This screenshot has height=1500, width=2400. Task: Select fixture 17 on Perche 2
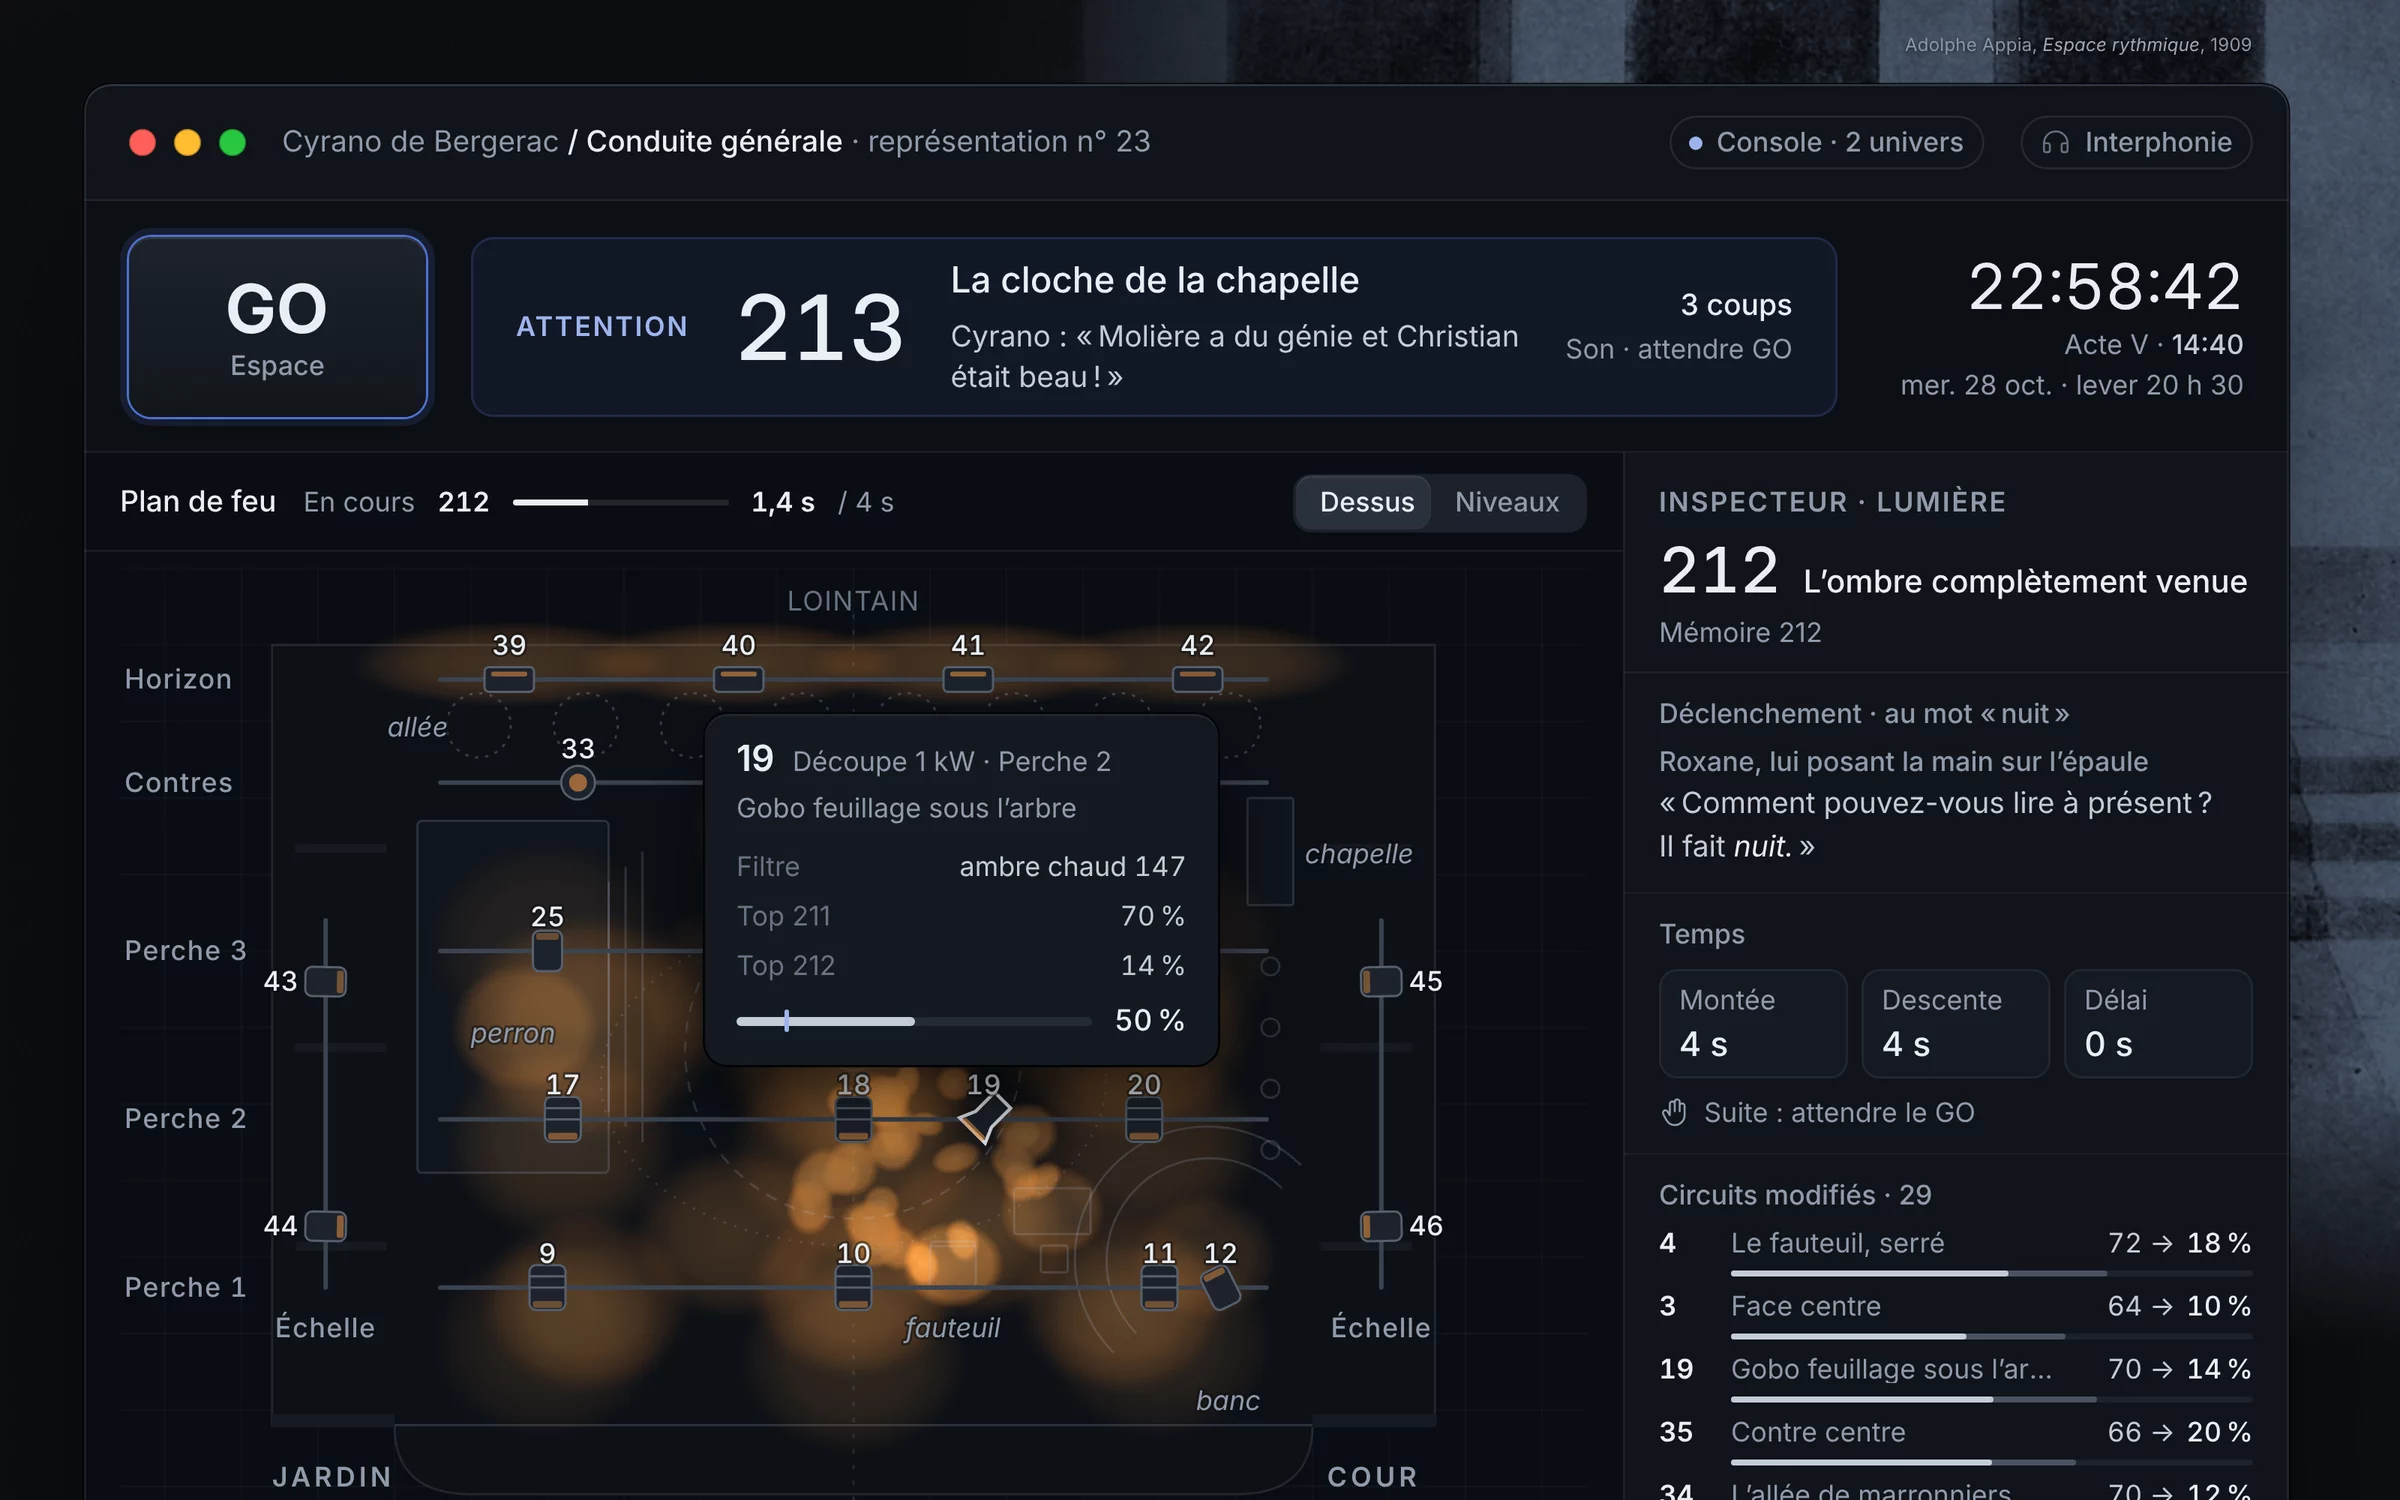(x=563, y=1119)
